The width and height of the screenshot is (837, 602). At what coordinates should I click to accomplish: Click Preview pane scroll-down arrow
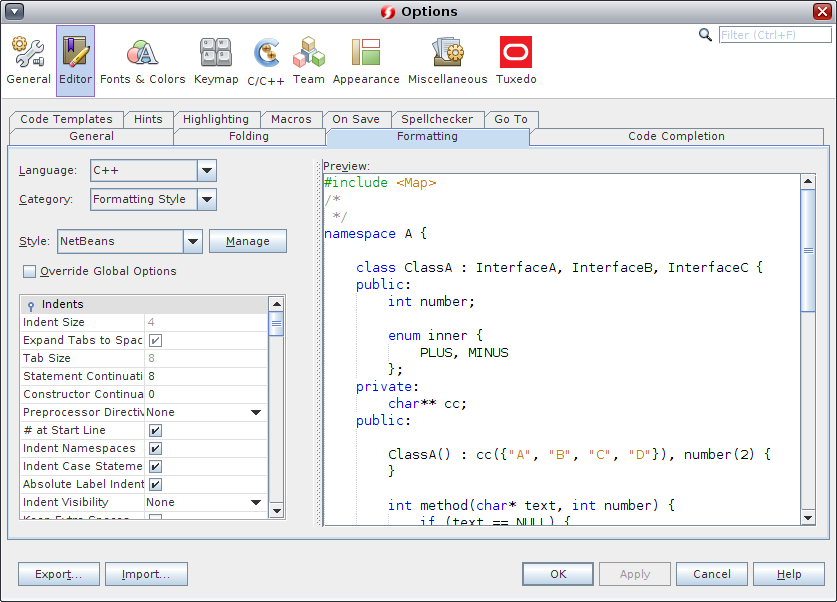click(x=808, y=518)
